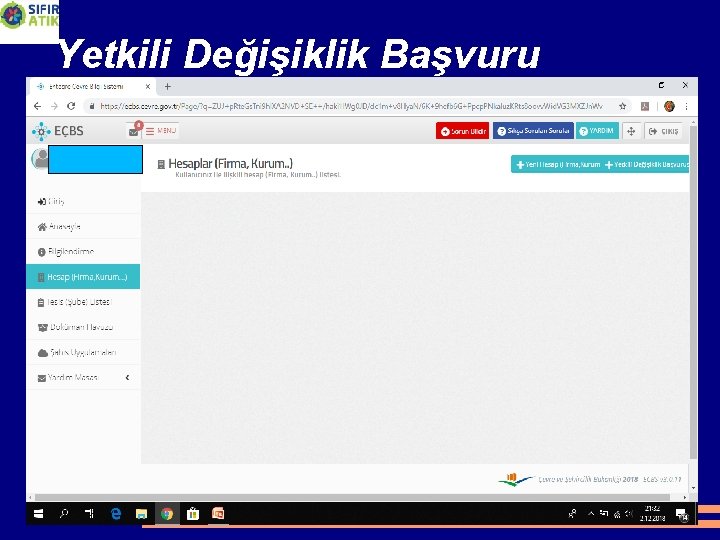
Task: Click the address bar URL
Action: coord(351,106)
